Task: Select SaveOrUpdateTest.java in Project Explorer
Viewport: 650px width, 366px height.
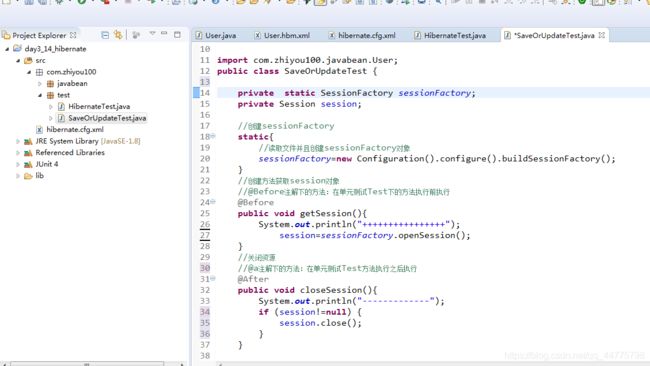Action: click(x=107, y=118)
